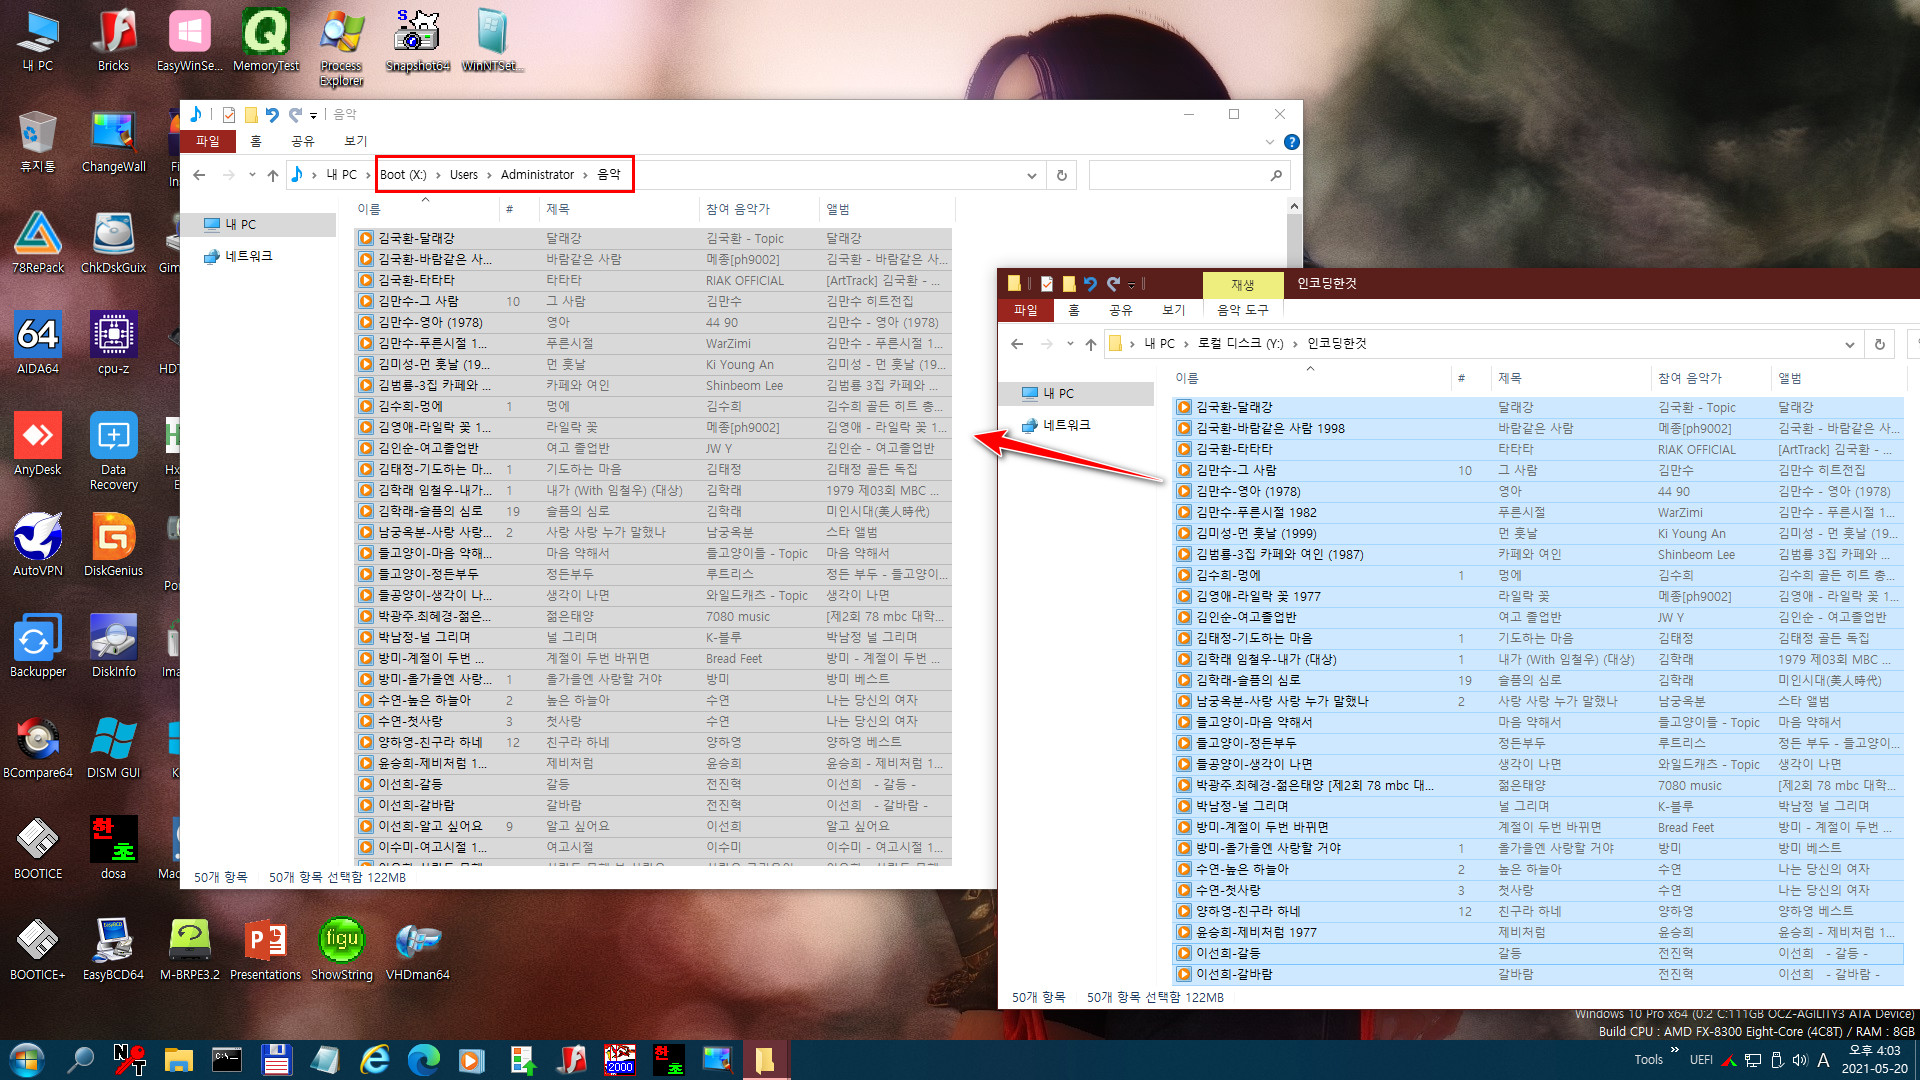Open 파일 menu in 음악 window
This screenshot has height=1080, width=1920.
pos(208,141)
